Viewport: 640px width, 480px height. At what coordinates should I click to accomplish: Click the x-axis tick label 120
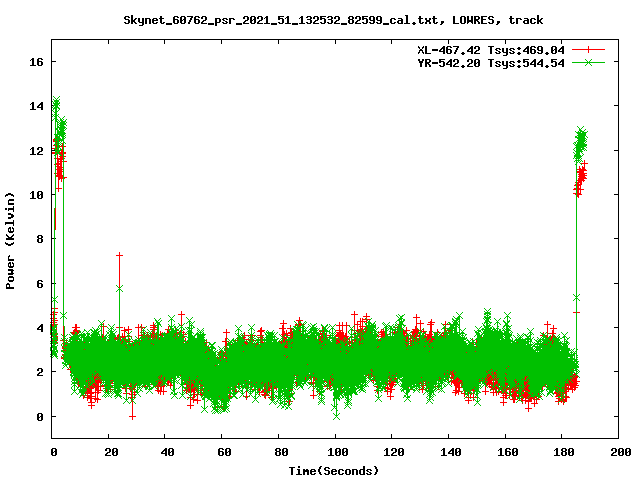[393, 452]
